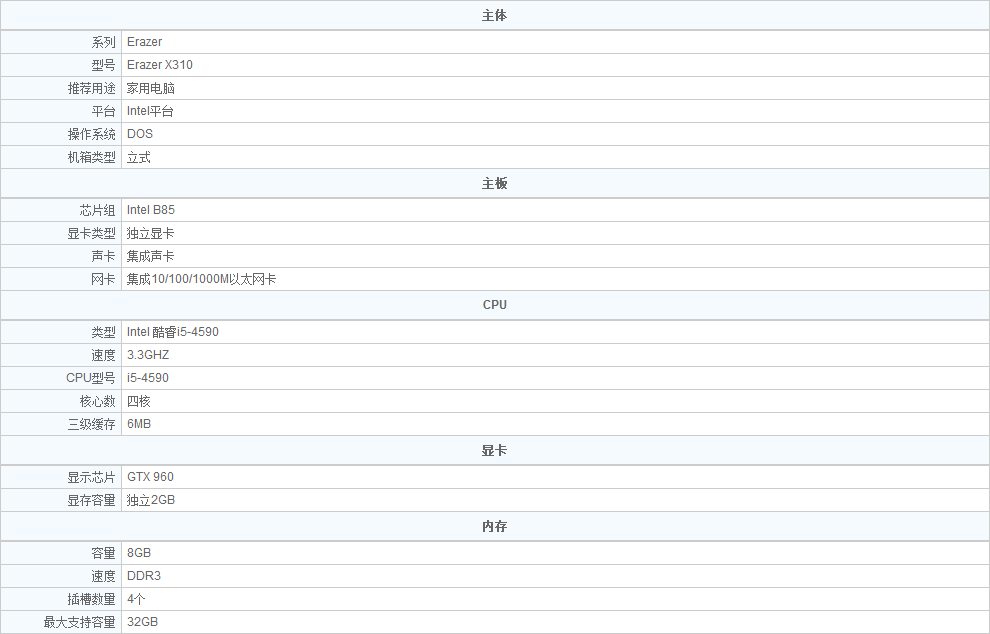Screen dimensions: 990x634
Task: Click the 机箱类型 label
Action: click(x=92, y=158)
